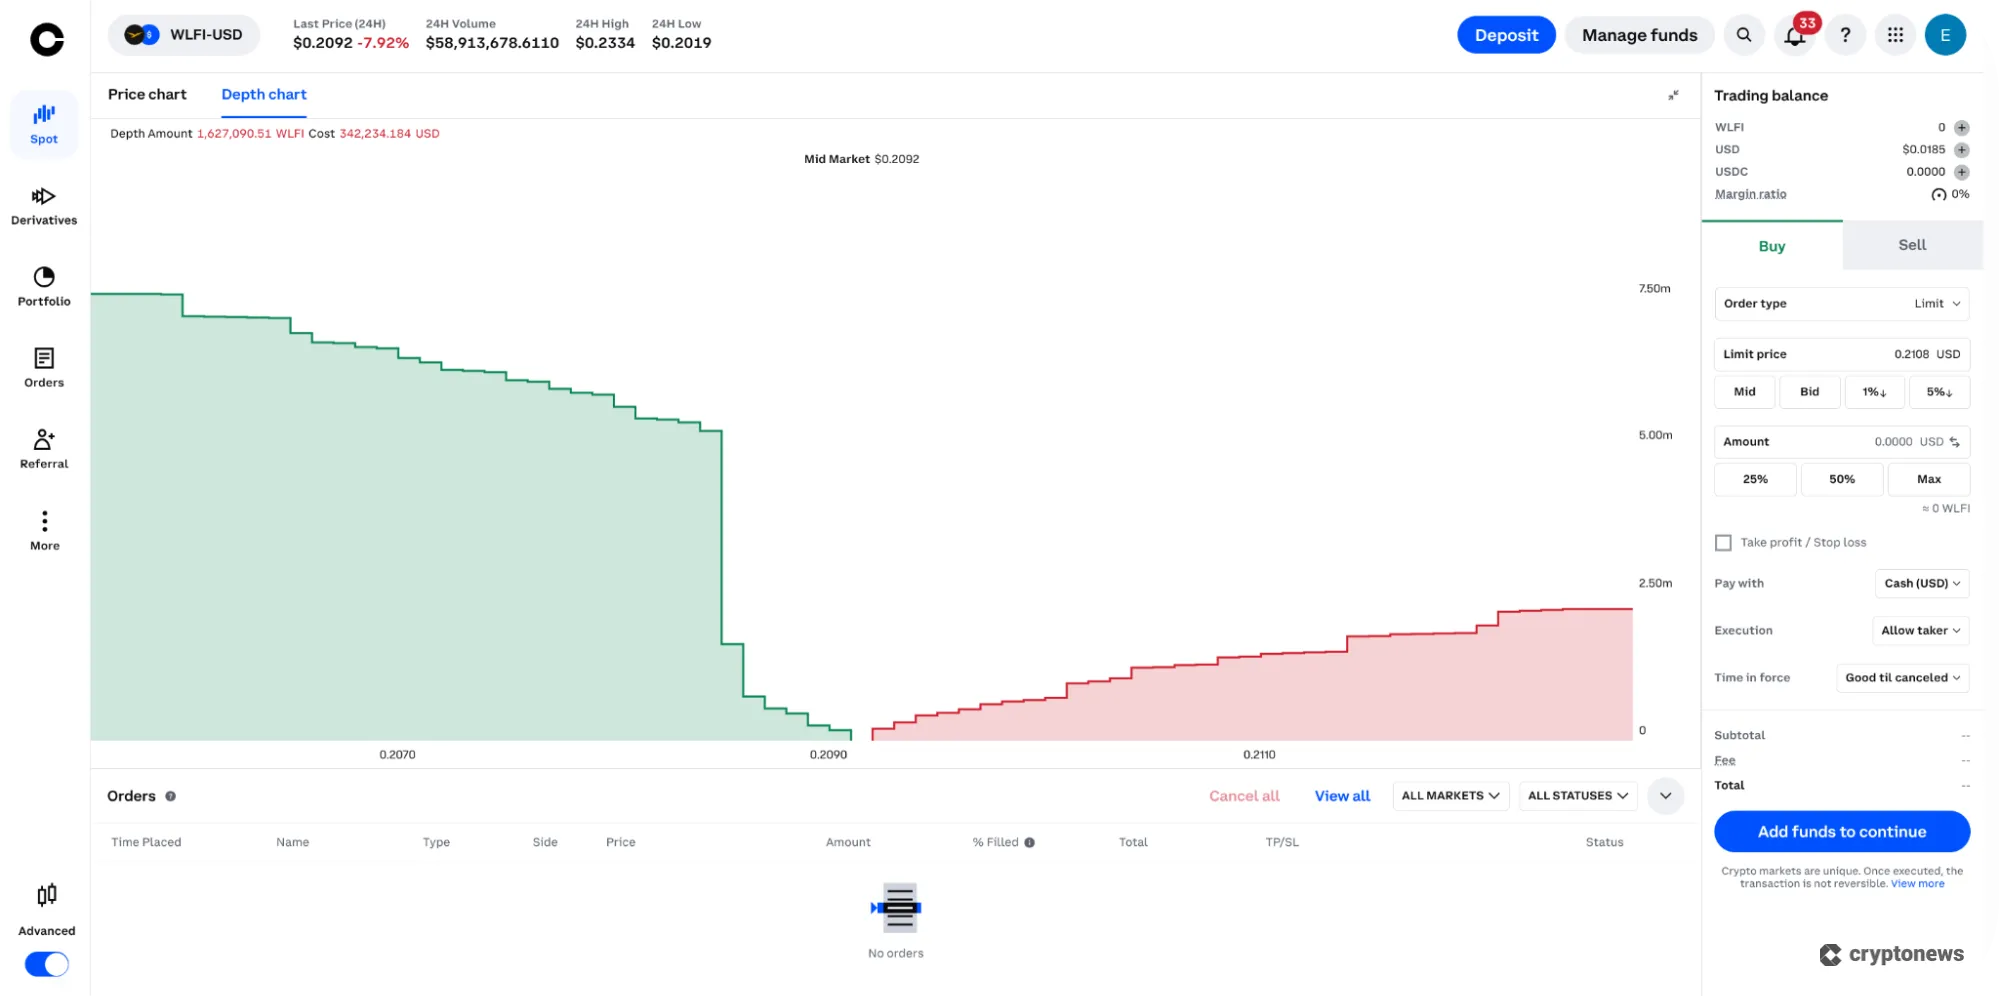Click inside the Limit price field
1999x996 pixels.
[1841, 353]
